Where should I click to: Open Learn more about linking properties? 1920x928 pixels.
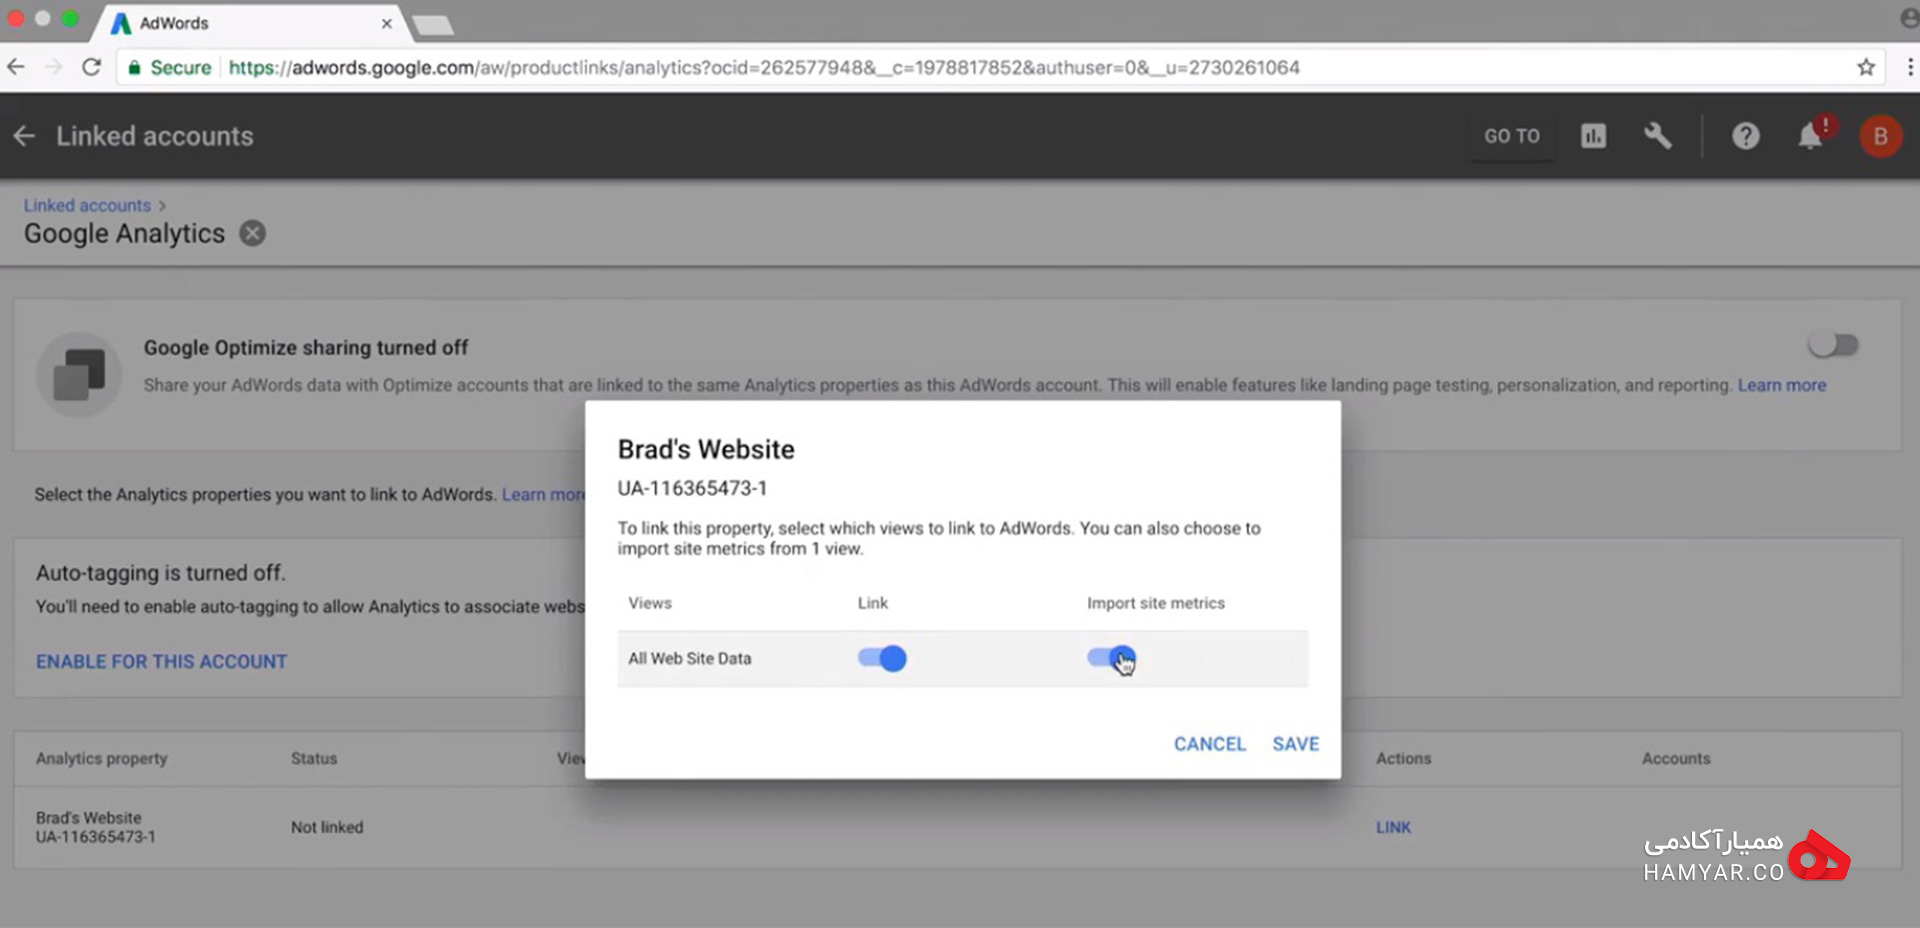pos(543,494)
